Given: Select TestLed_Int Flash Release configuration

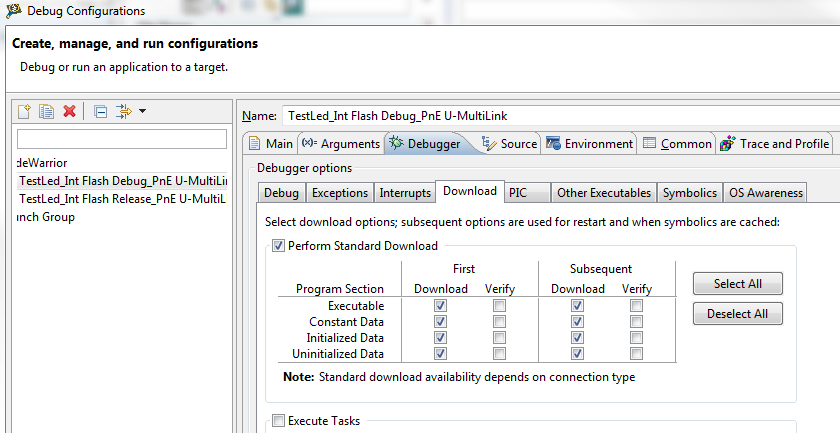Looking at the screenshot, I should pyautogui.click(x=122, y=198).
